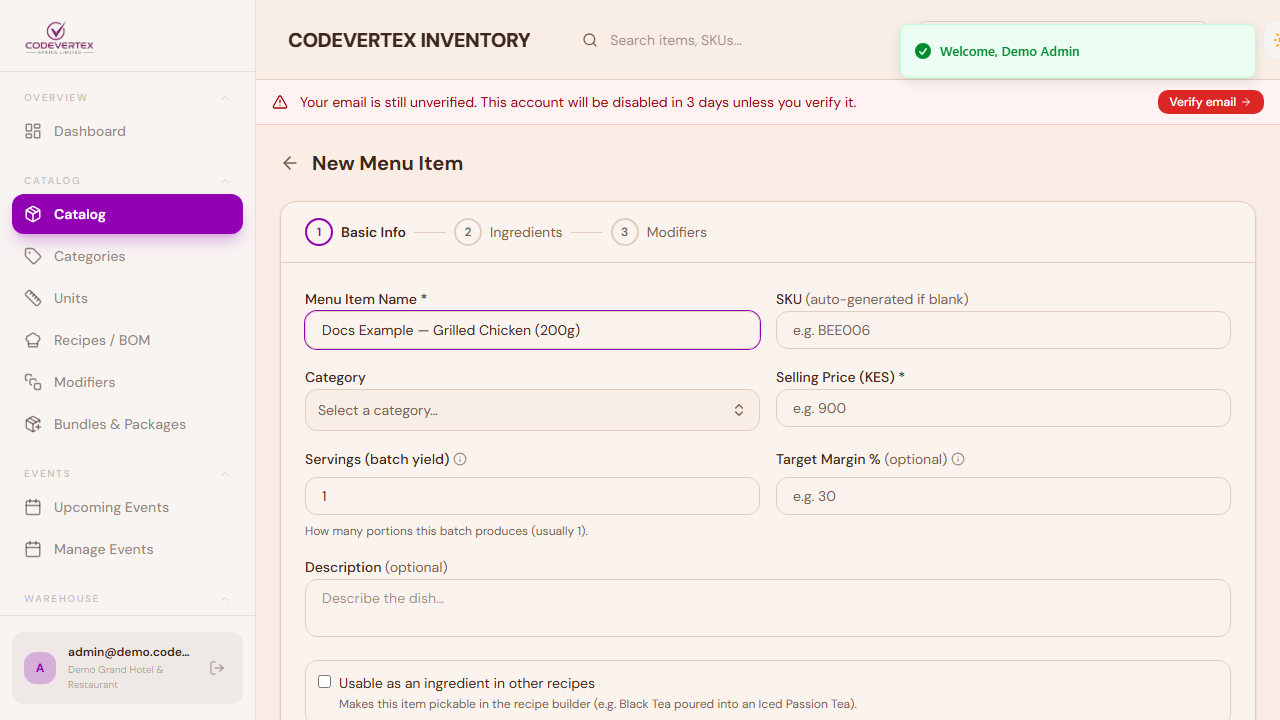Viewport: 1280px width, 720px height.
Task: Click the Menu Item Name field
Action: pos(532,330)
